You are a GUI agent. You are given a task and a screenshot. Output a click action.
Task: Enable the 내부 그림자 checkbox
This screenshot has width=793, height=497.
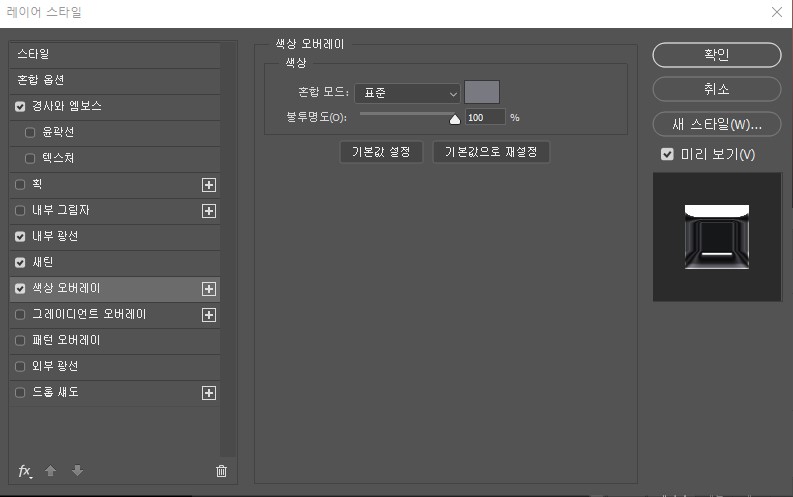(20, 210)
